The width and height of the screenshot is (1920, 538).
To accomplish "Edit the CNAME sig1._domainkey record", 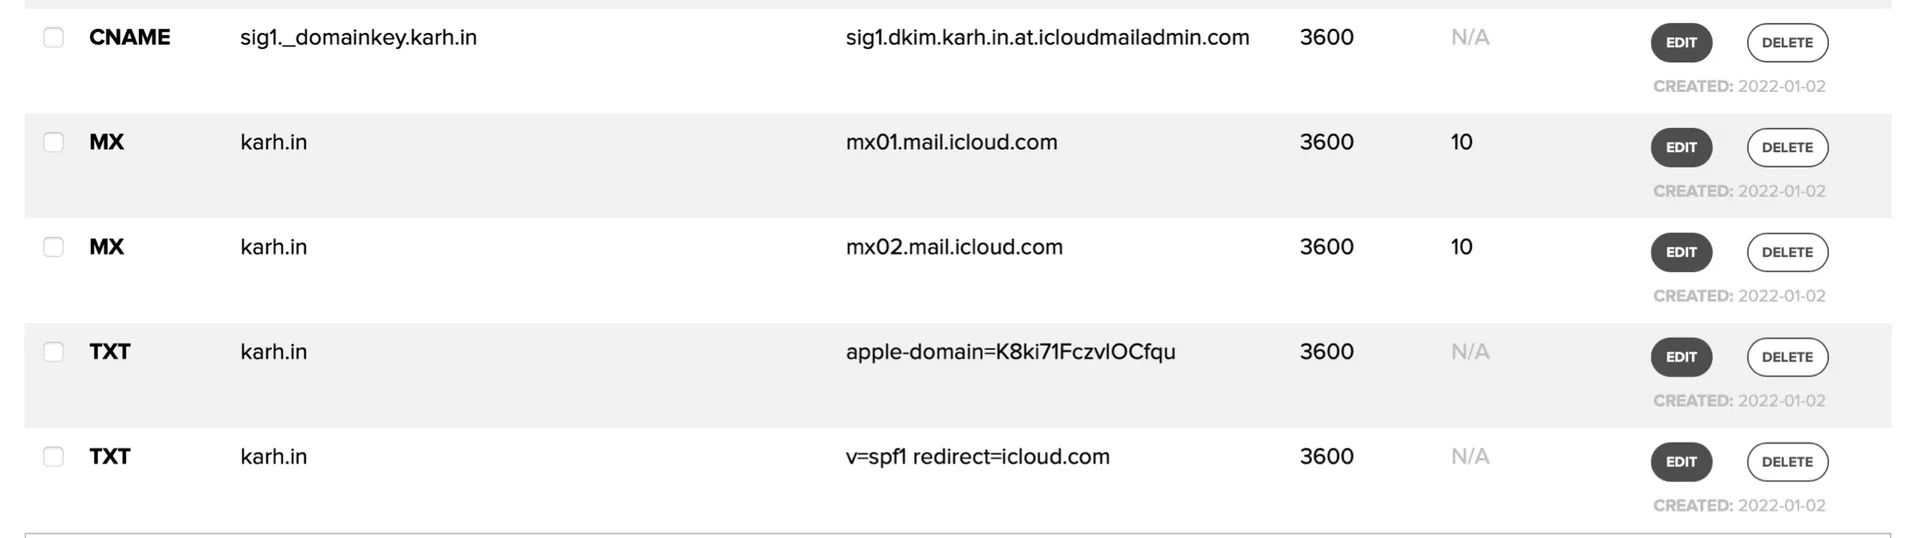I will [x=1681, y=43].
